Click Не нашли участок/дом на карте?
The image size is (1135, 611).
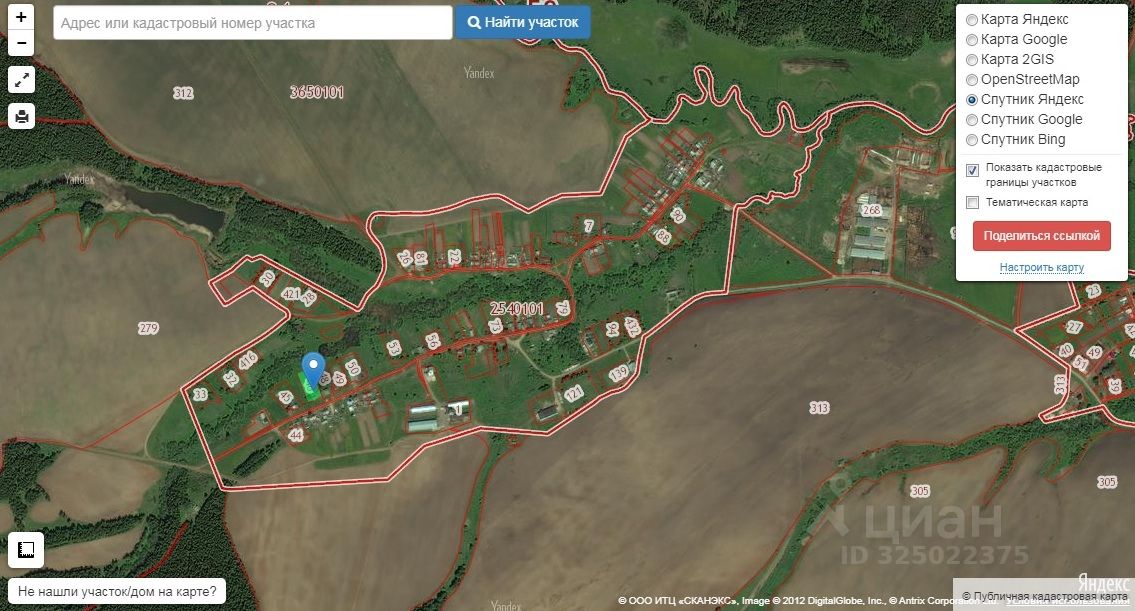[117, 591]
